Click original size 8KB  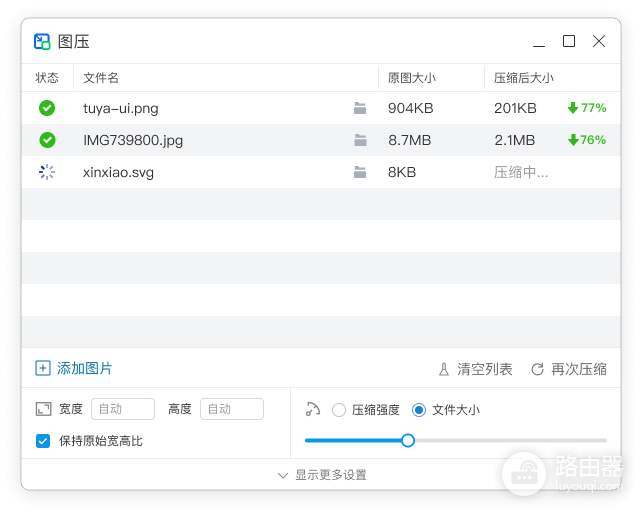click(x=402, y=172)
